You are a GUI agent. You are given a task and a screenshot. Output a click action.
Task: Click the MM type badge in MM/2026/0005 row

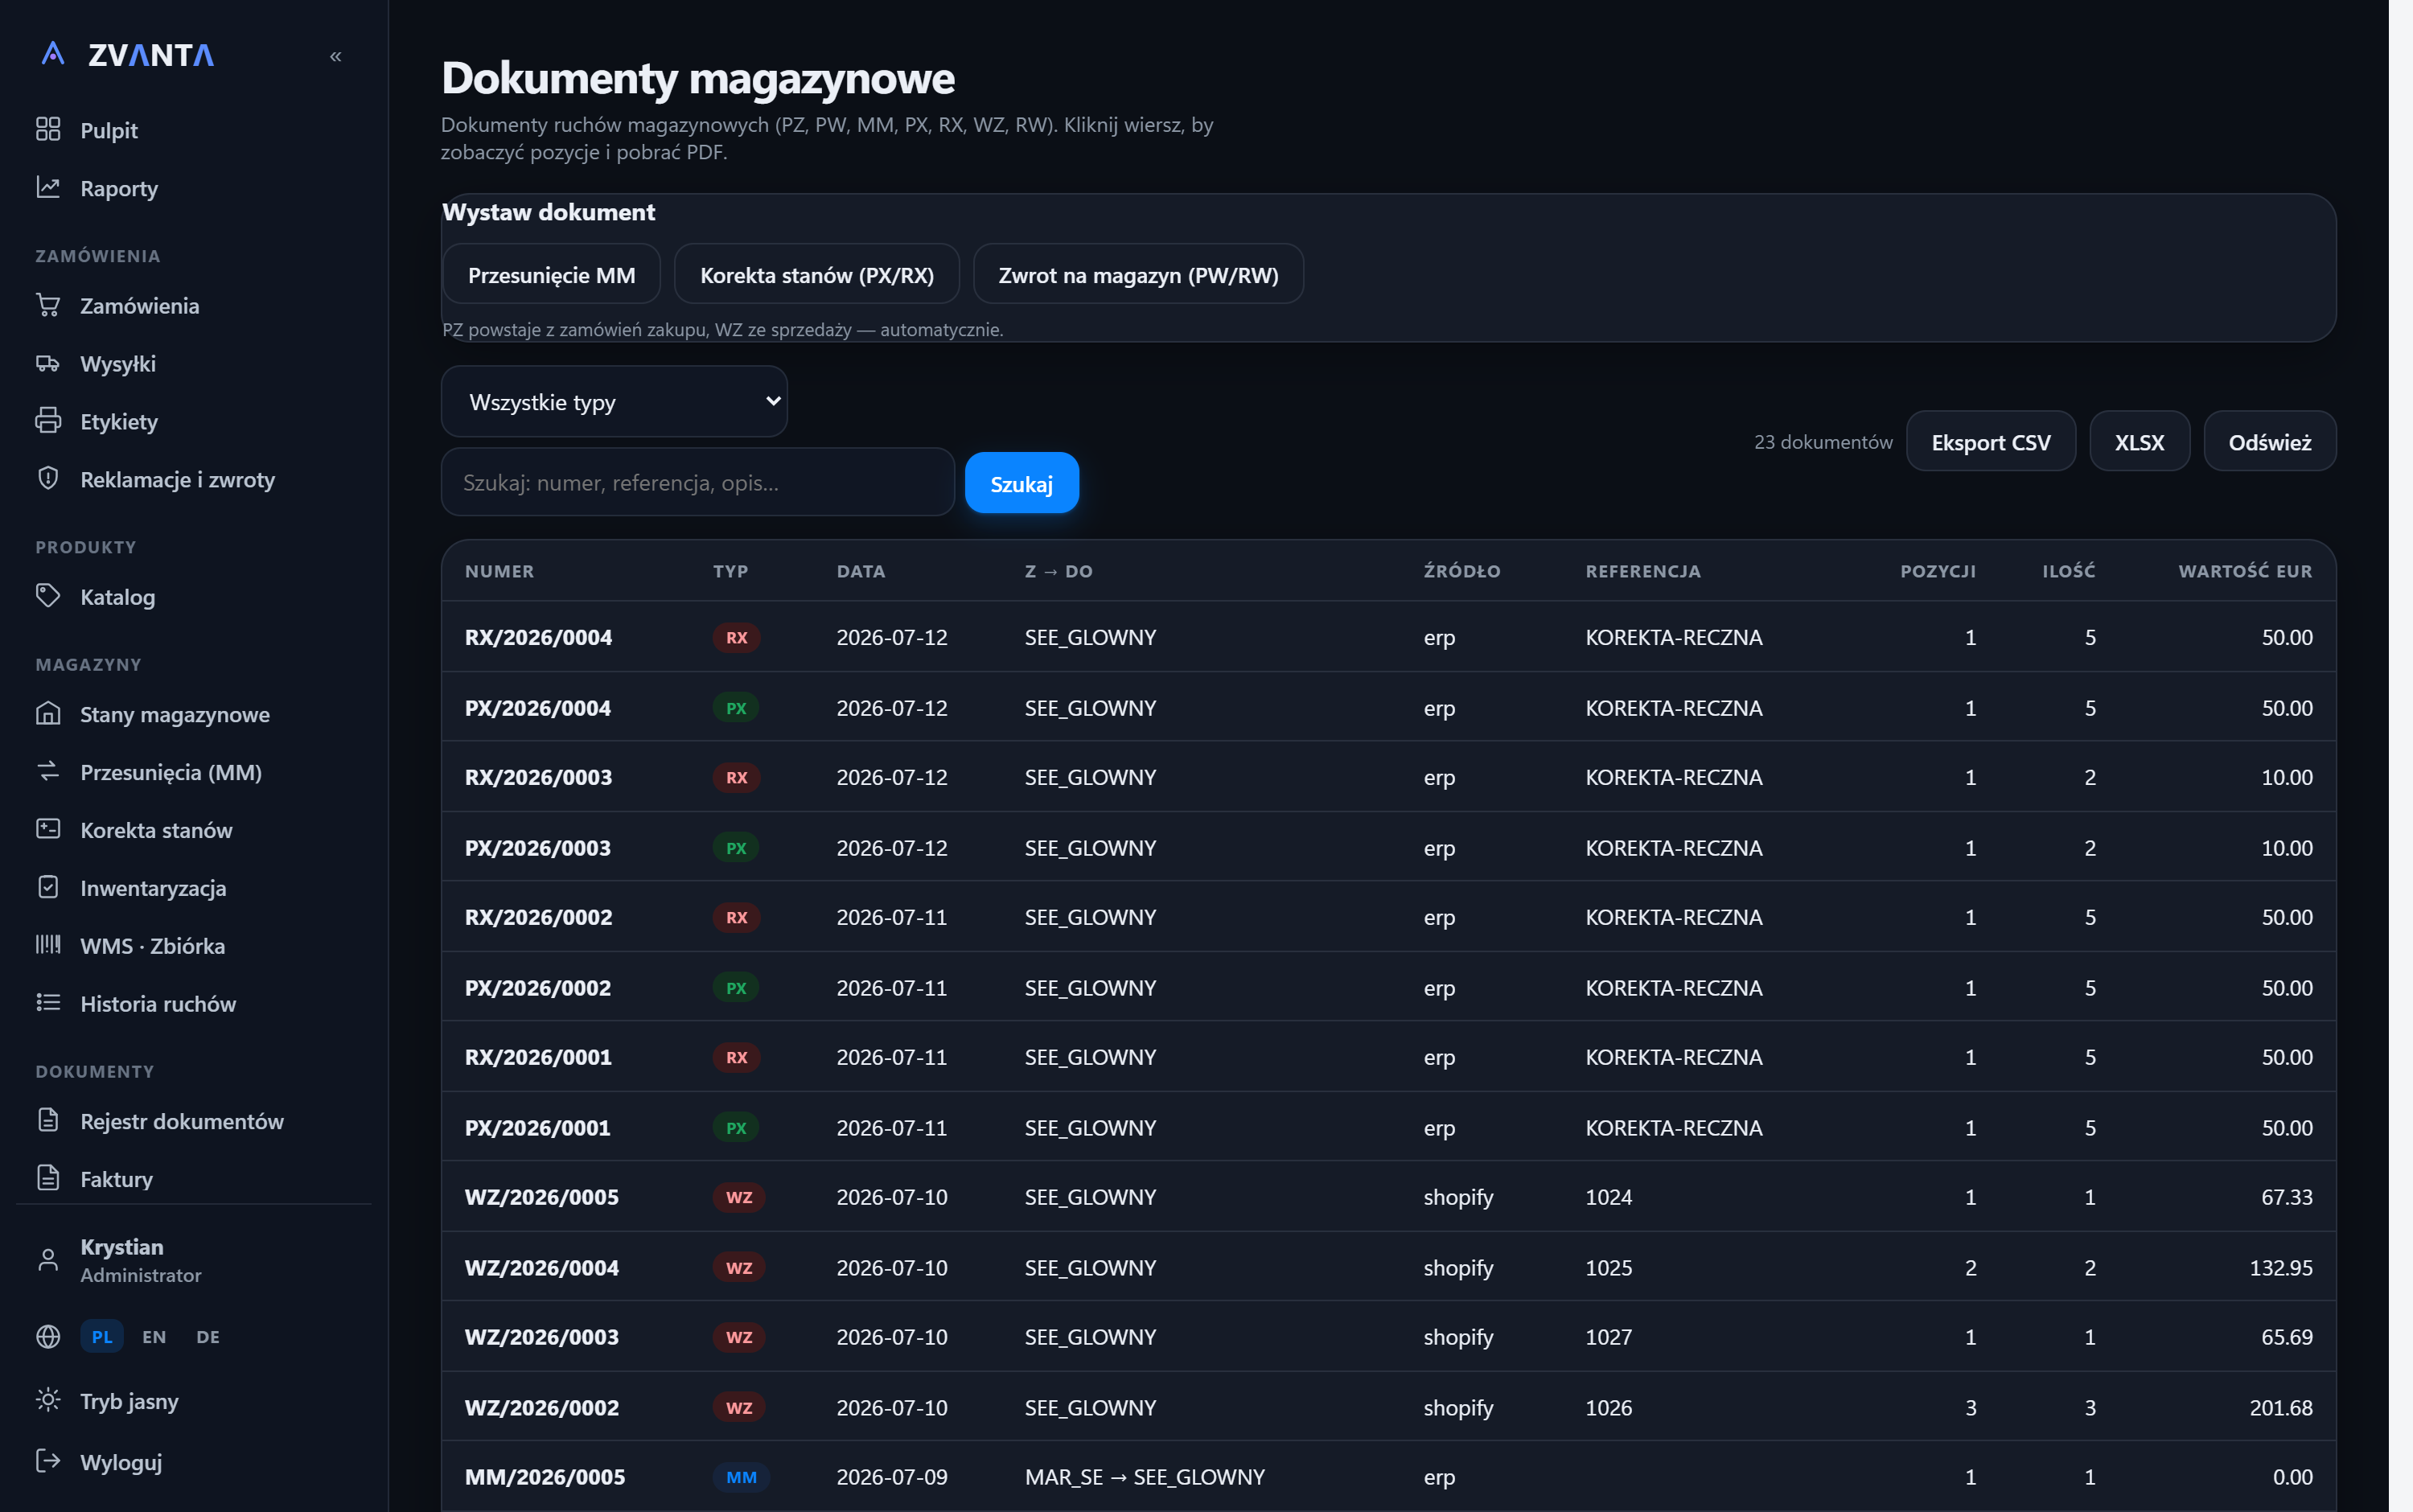[x=741, y=1477]
